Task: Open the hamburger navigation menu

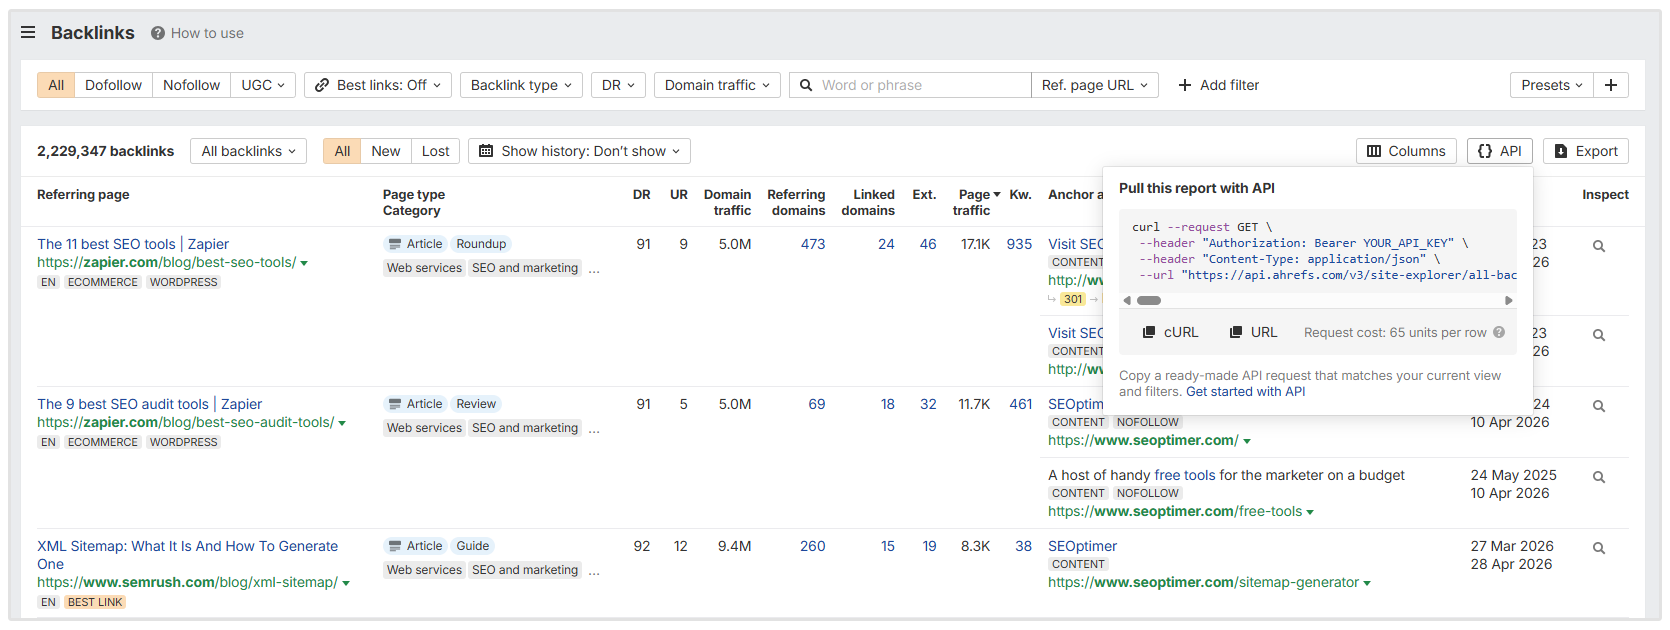Action: tap(28, 32)
